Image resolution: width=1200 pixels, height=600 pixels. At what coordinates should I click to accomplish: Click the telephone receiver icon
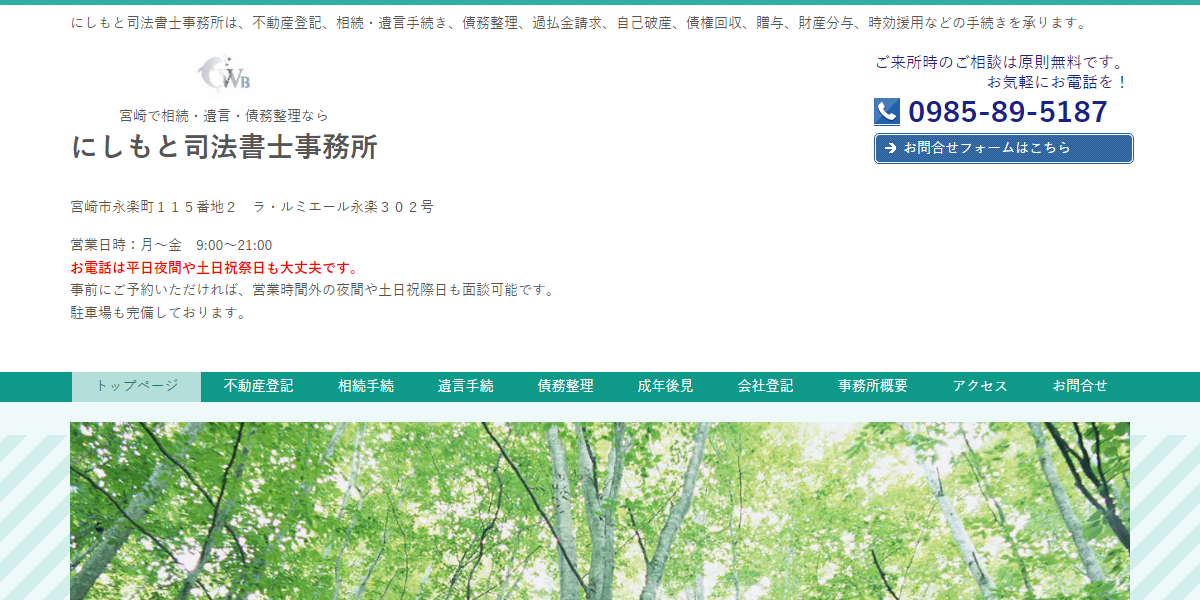coord(886,110)
